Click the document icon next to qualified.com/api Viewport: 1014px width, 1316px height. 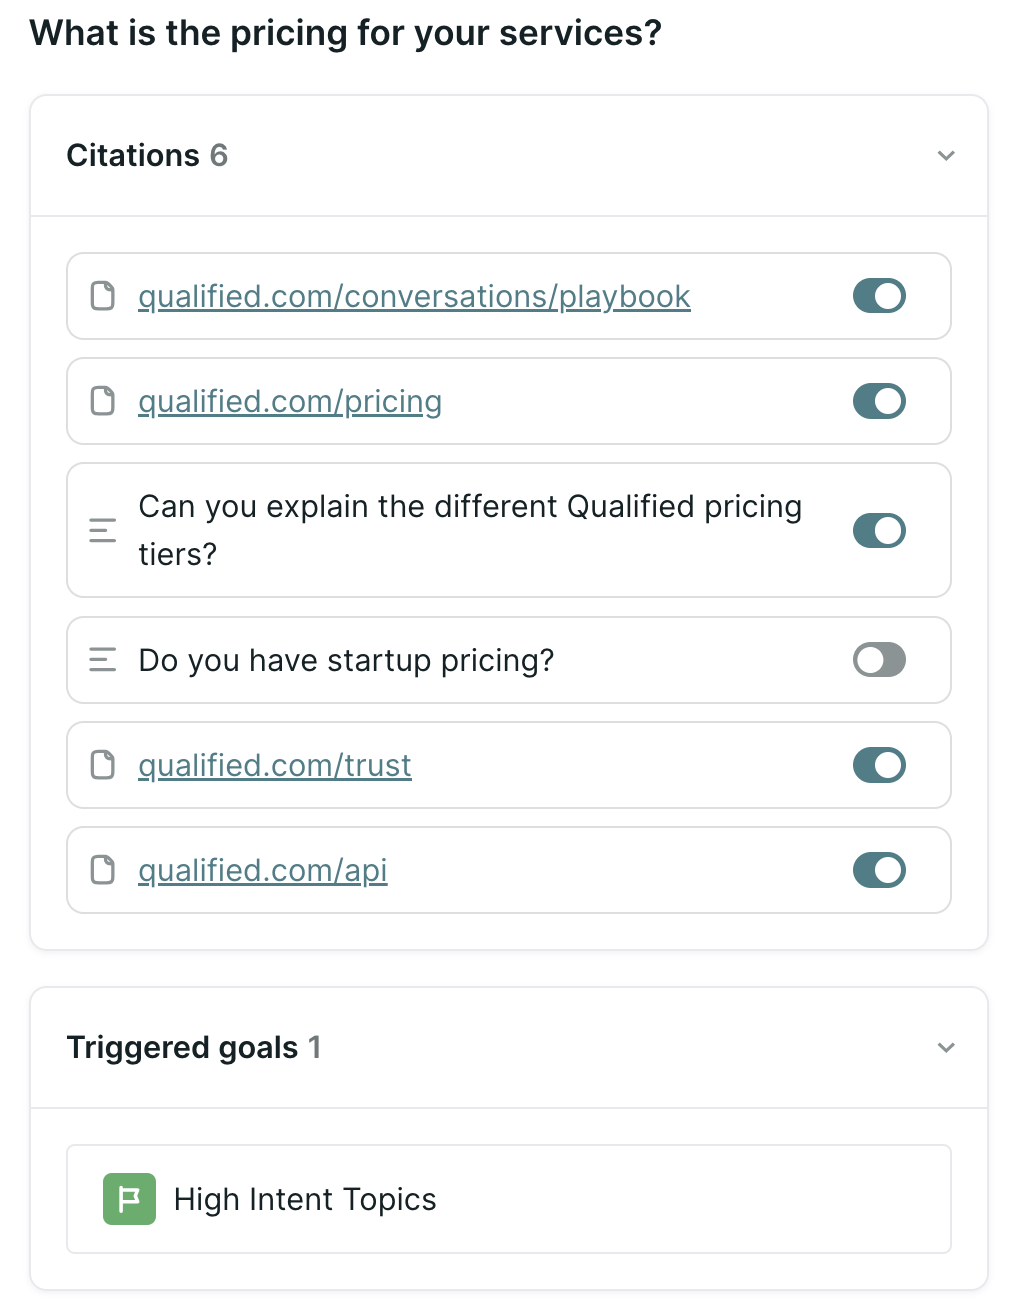103,870
